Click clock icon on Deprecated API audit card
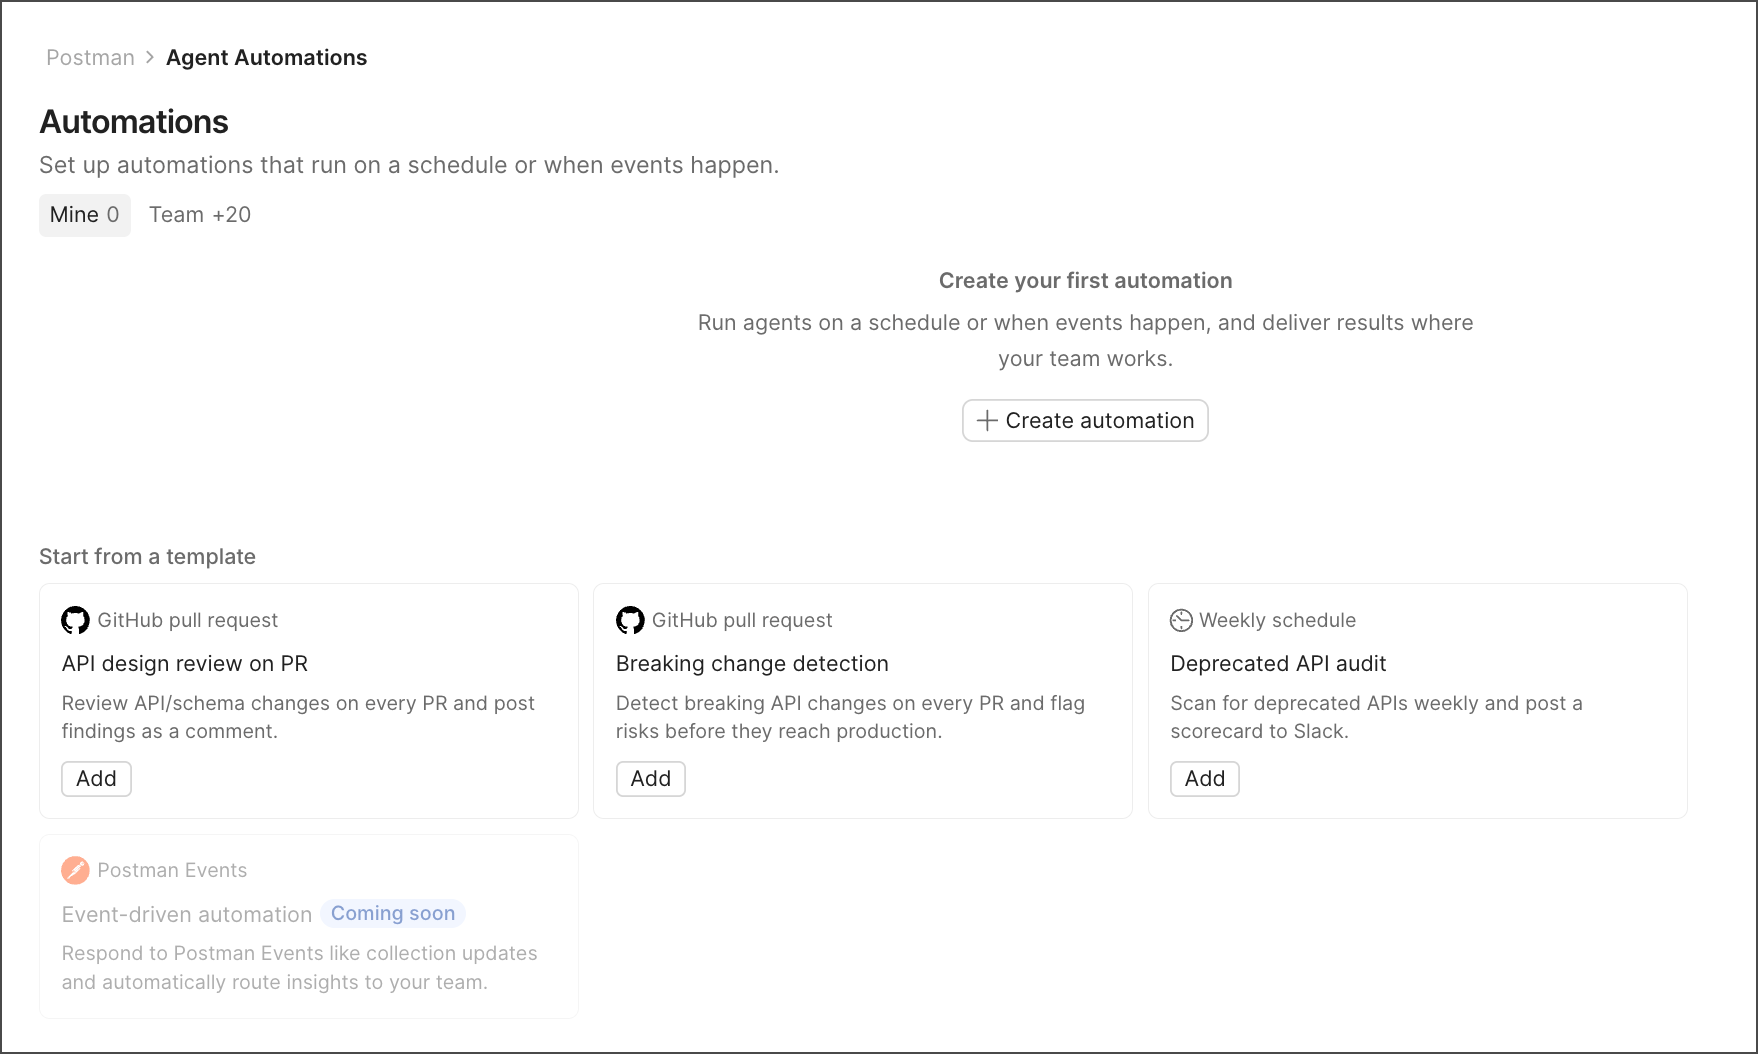The image size is (1758, 1054). (x=1181, y=620)
